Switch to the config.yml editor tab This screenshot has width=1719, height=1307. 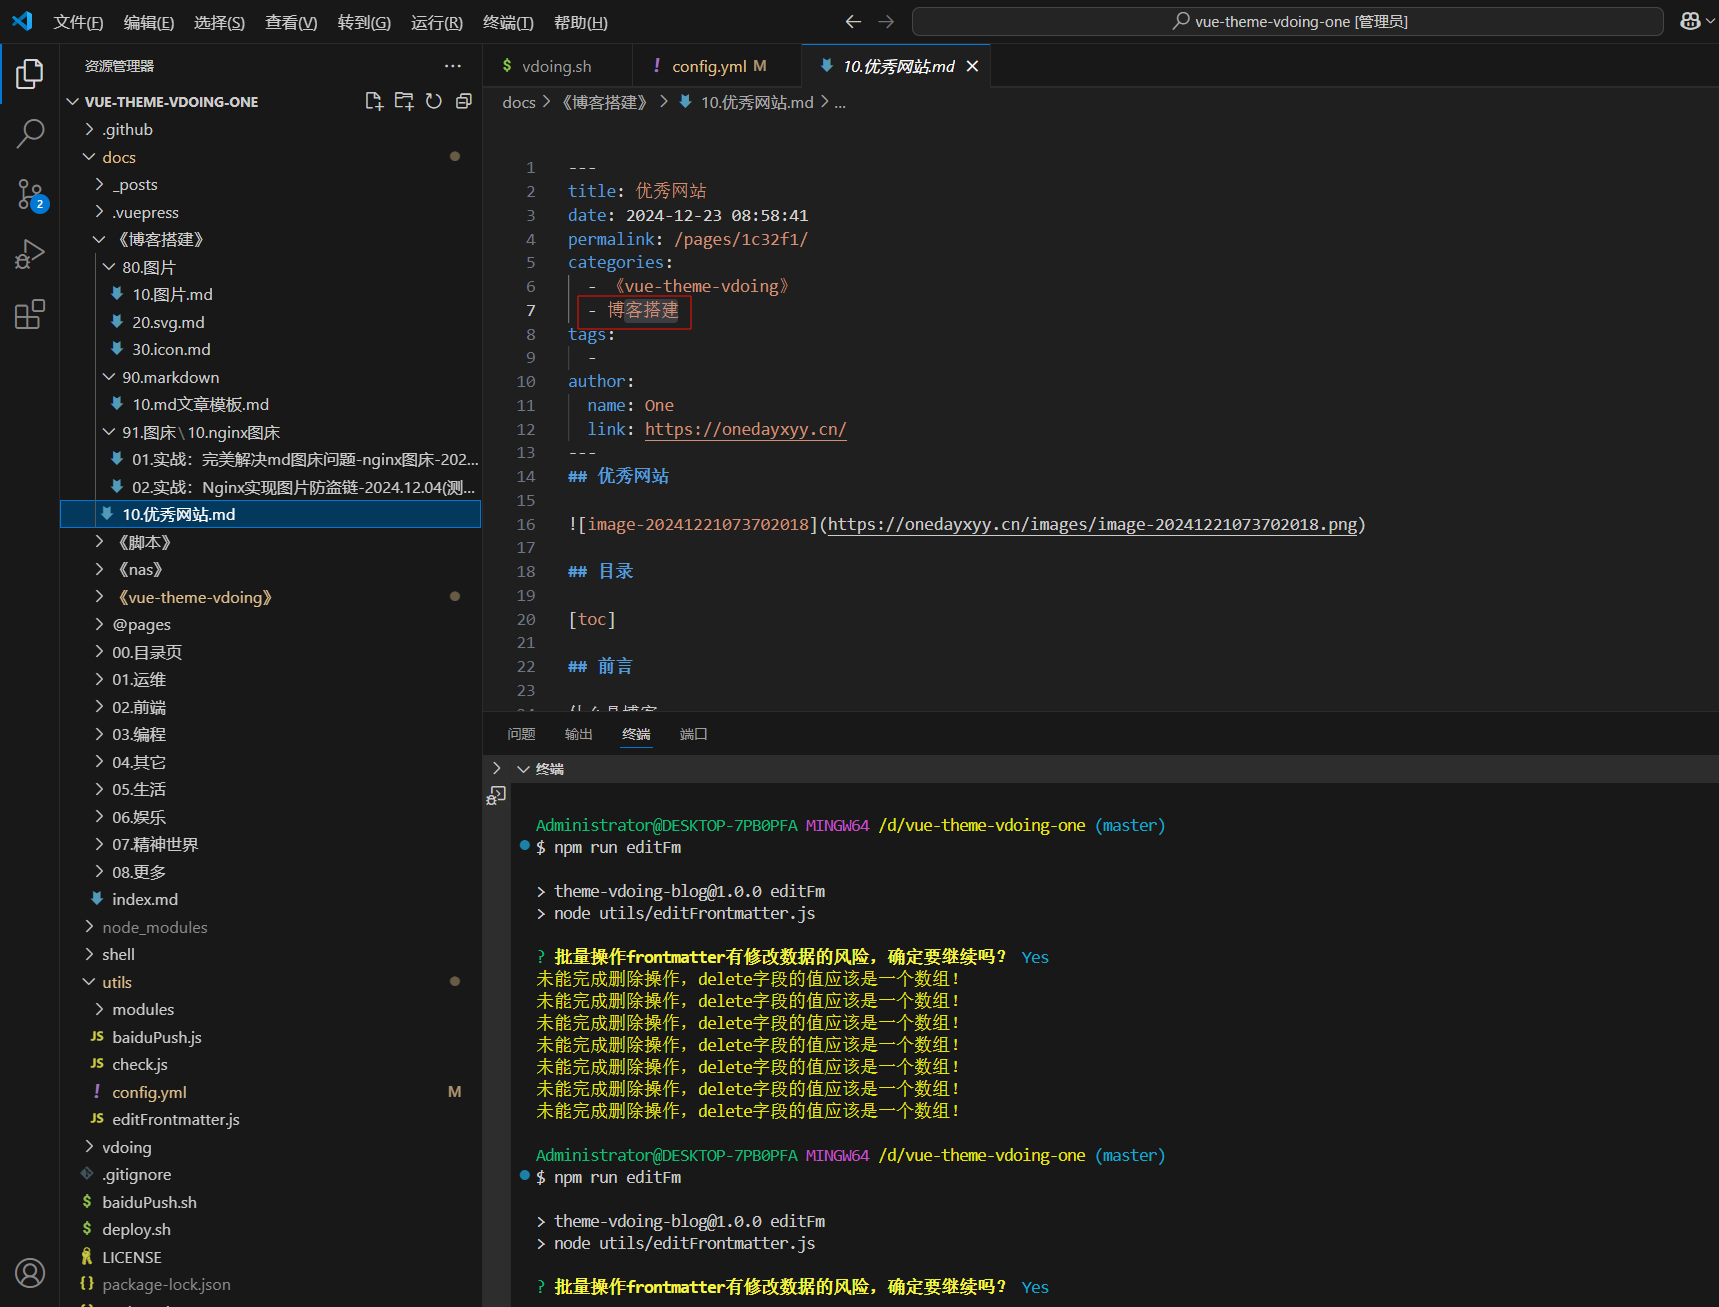(x=716, y=66)
